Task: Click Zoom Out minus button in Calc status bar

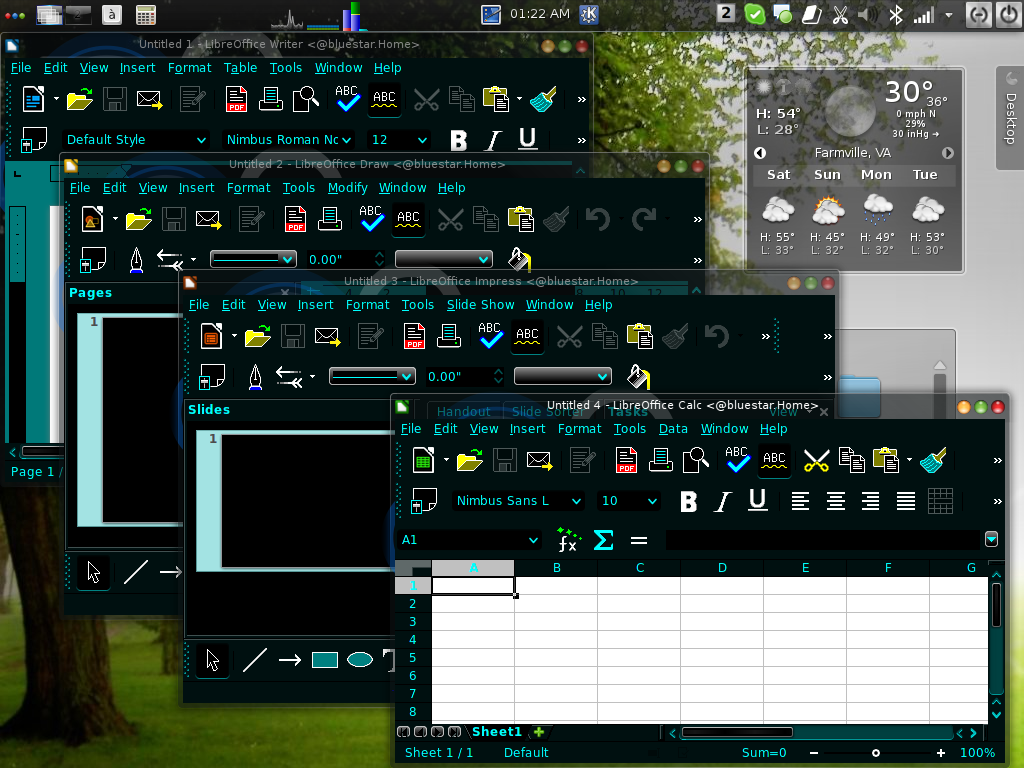Action: [814, 753]
